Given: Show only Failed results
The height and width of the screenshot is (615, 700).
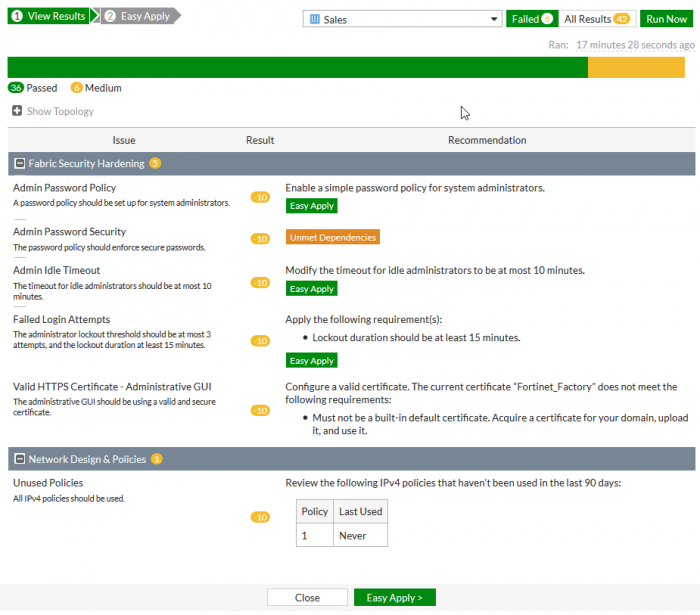Looking at the screenshot, I should [530, 19].
